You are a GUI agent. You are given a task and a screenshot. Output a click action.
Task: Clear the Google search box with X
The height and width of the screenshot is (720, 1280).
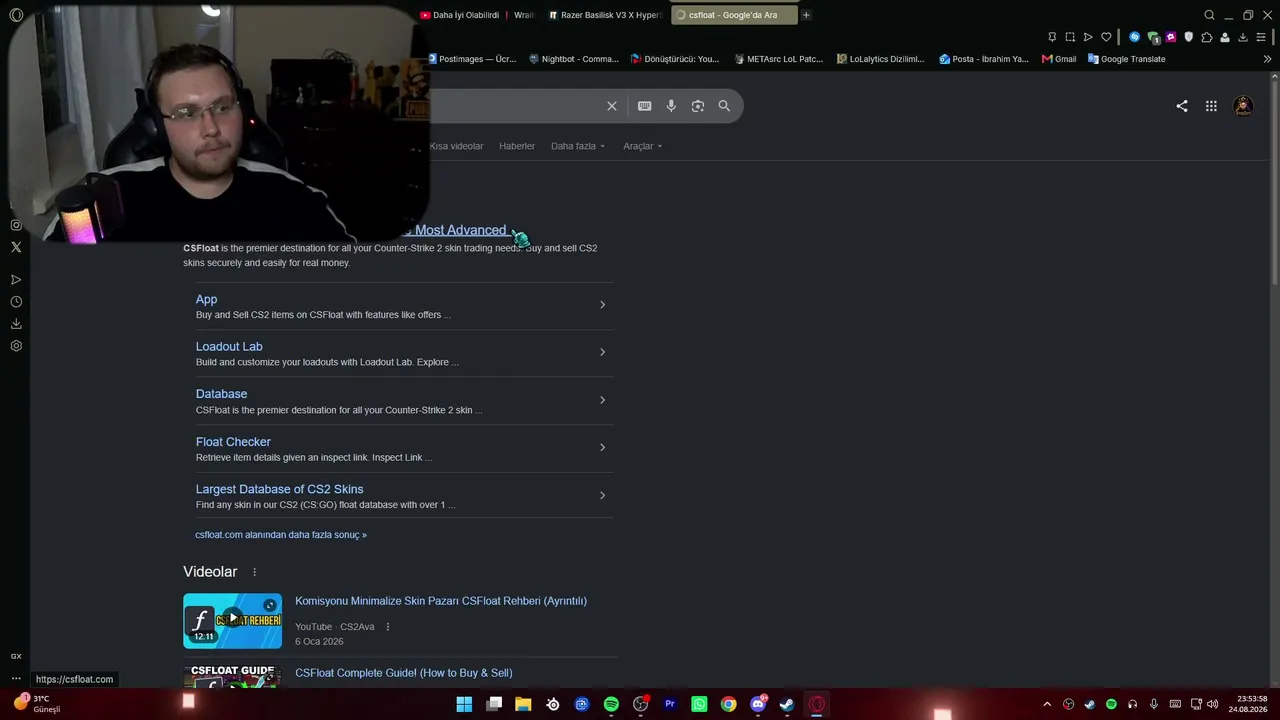(x=612, y=106)
